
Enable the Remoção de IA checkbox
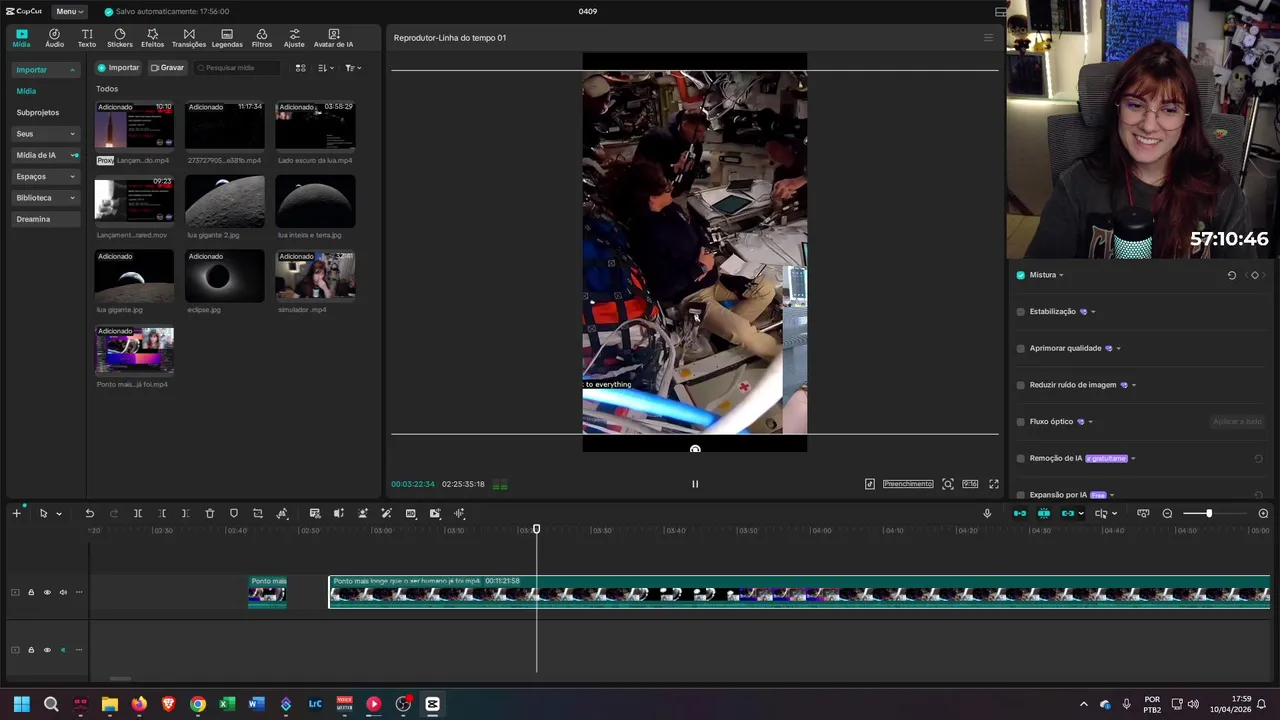click(x=1020, y=458)
